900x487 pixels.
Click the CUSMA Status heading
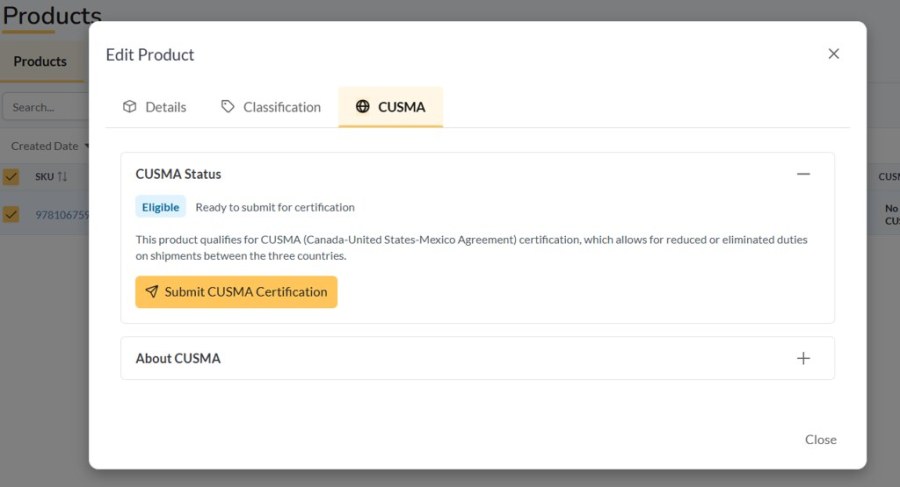point(178,174)
